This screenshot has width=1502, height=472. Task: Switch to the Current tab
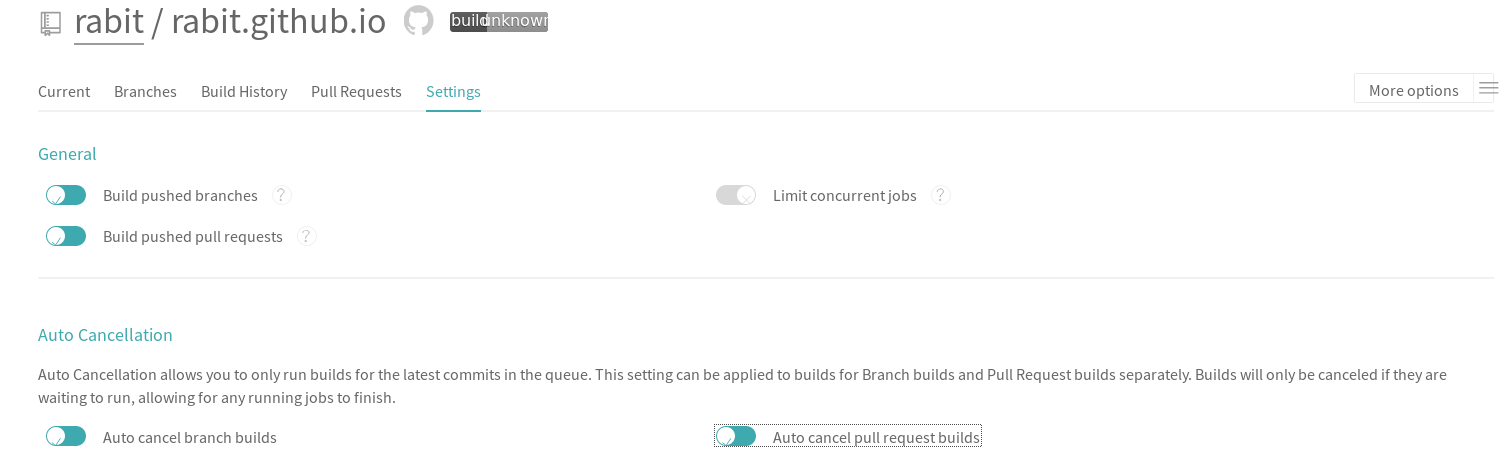(64, 91)
